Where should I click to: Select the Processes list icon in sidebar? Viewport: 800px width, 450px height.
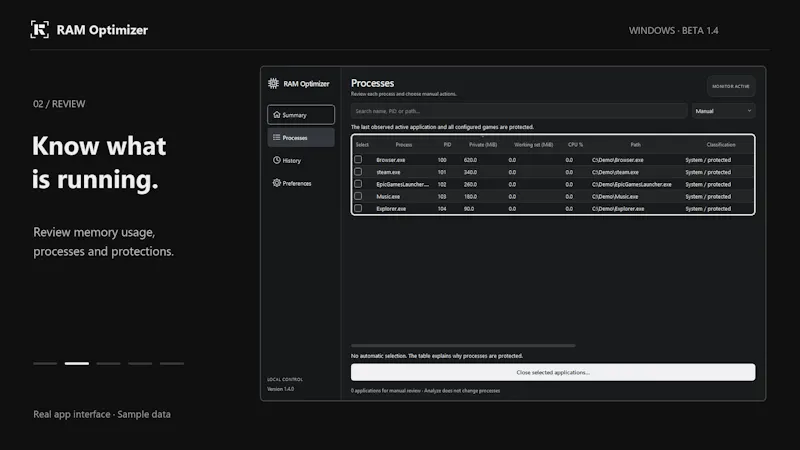[x=277, y=137]
